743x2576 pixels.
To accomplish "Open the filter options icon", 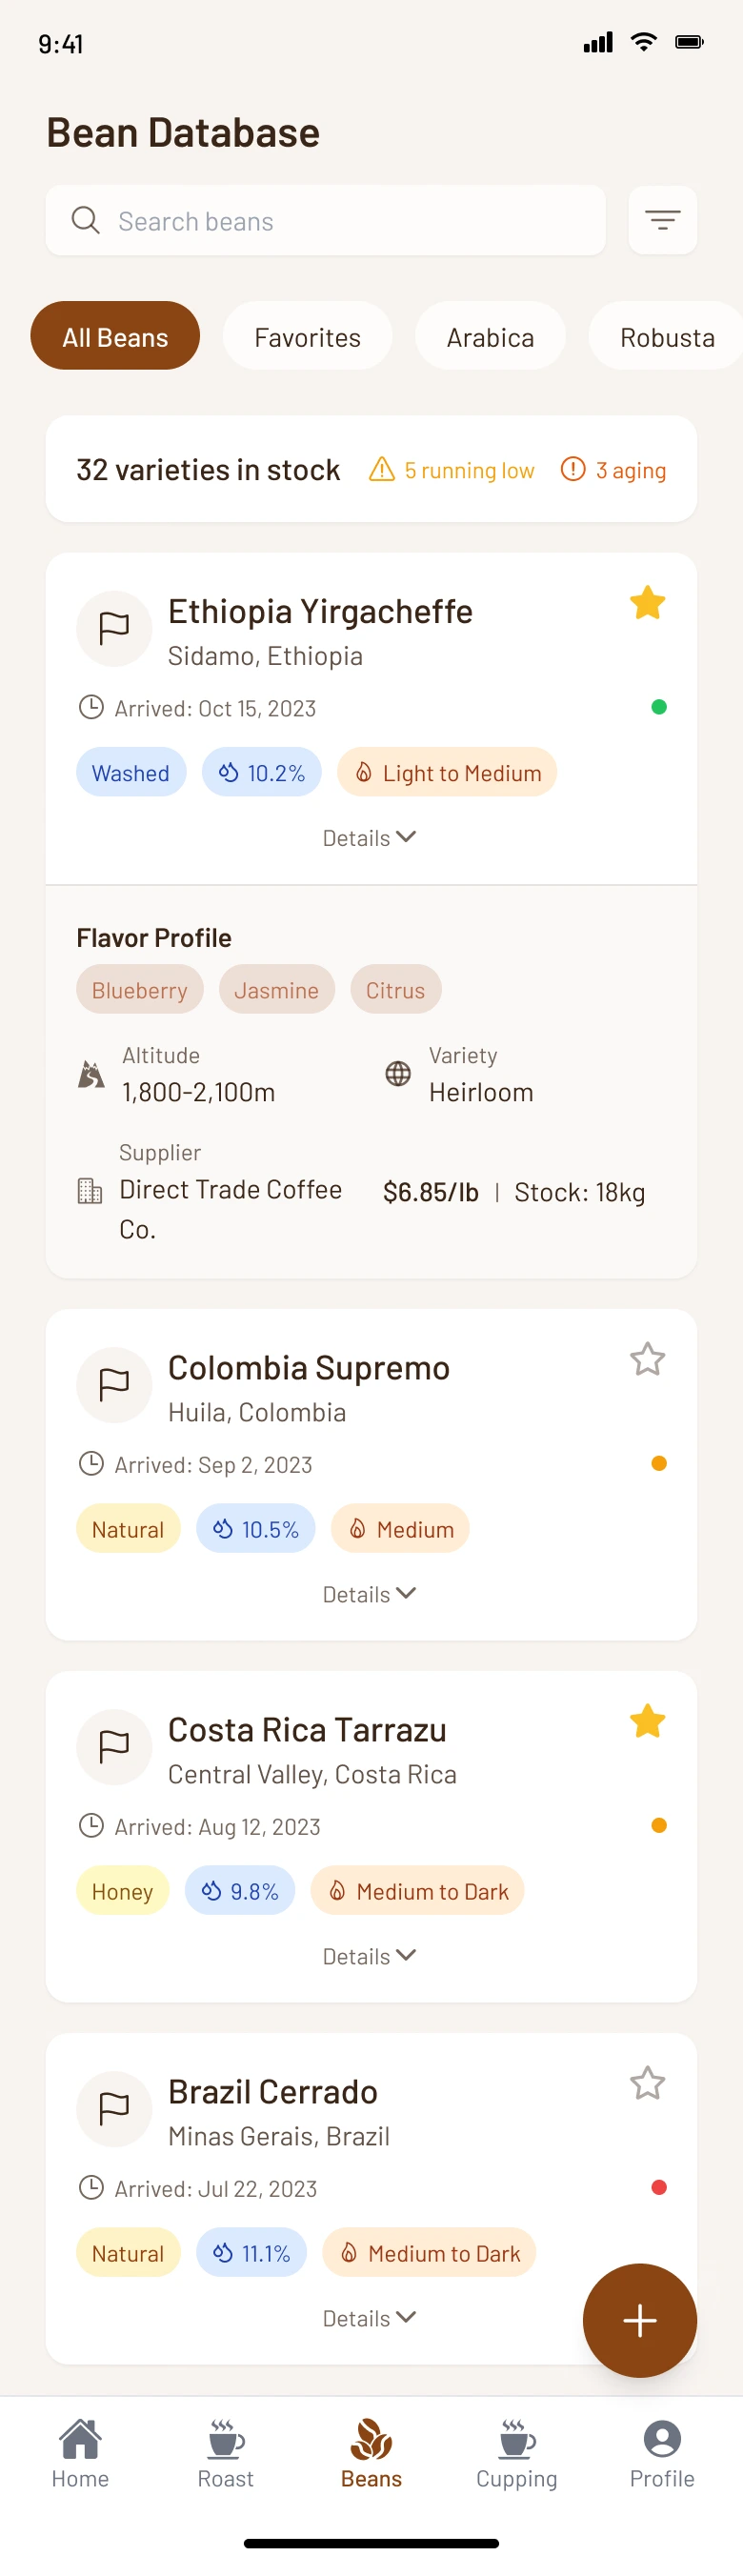I will (662, 220).
